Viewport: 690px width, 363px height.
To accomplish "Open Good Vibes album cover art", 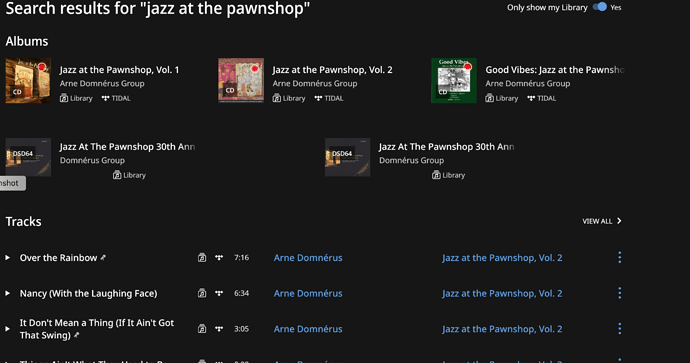I will (x=454, y=81).
